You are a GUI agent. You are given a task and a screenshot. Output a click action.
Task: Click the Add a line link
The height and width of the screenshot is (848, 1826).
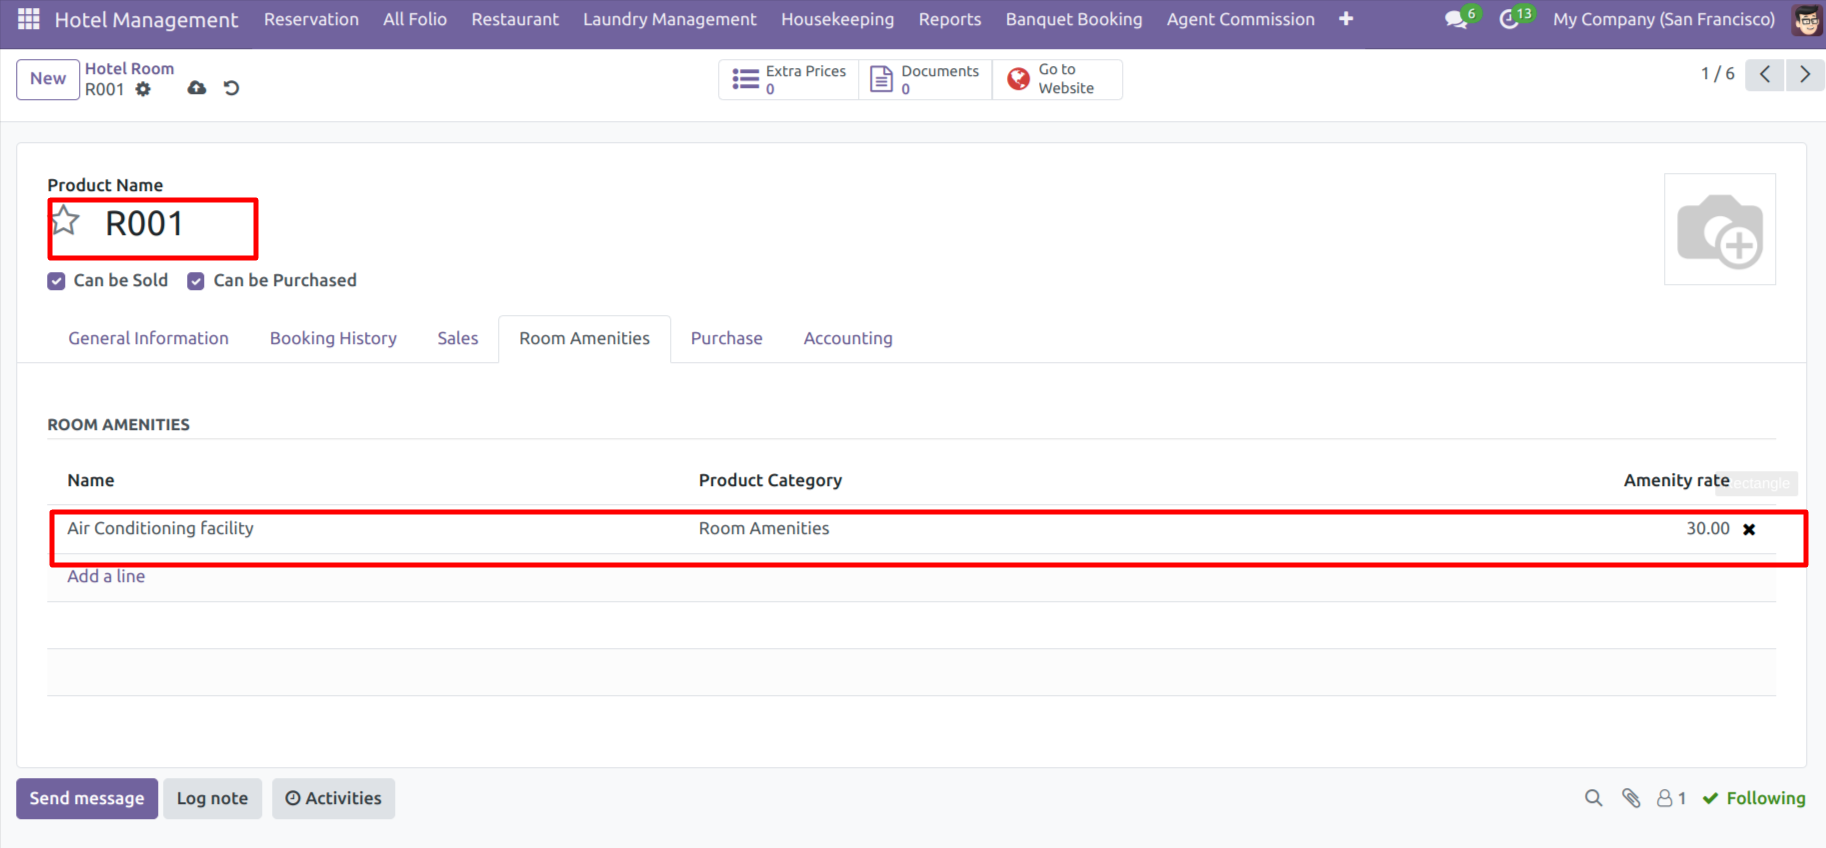point(106,576)
